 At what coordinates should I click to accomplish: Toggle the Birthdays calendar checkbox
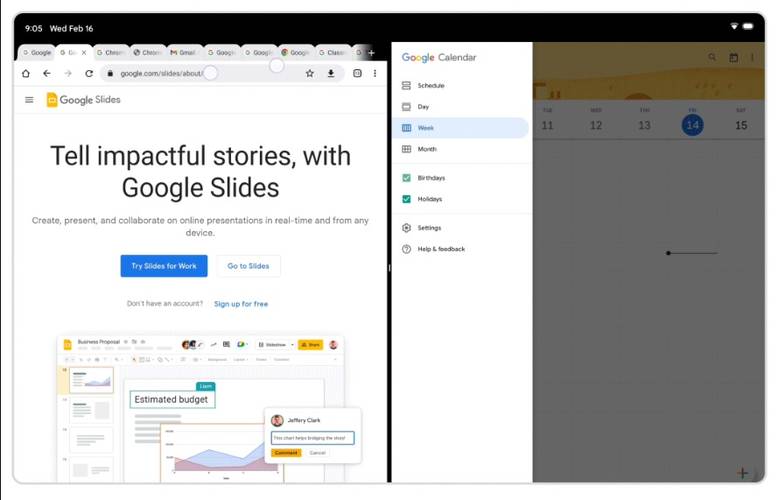point(406,178)
